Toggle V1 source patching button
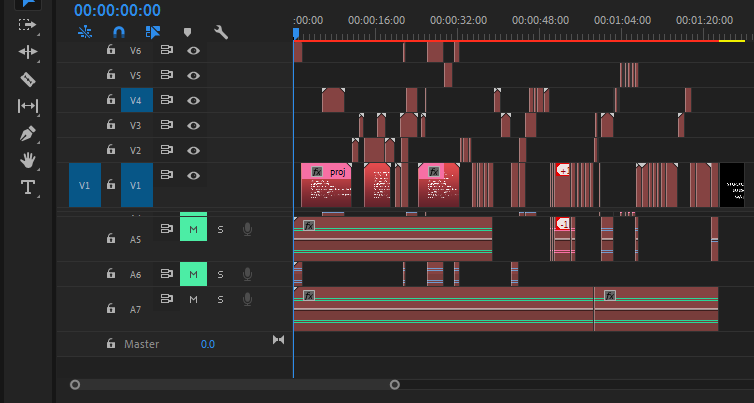Viewport: 754px width, 403px height. point(85,185)
